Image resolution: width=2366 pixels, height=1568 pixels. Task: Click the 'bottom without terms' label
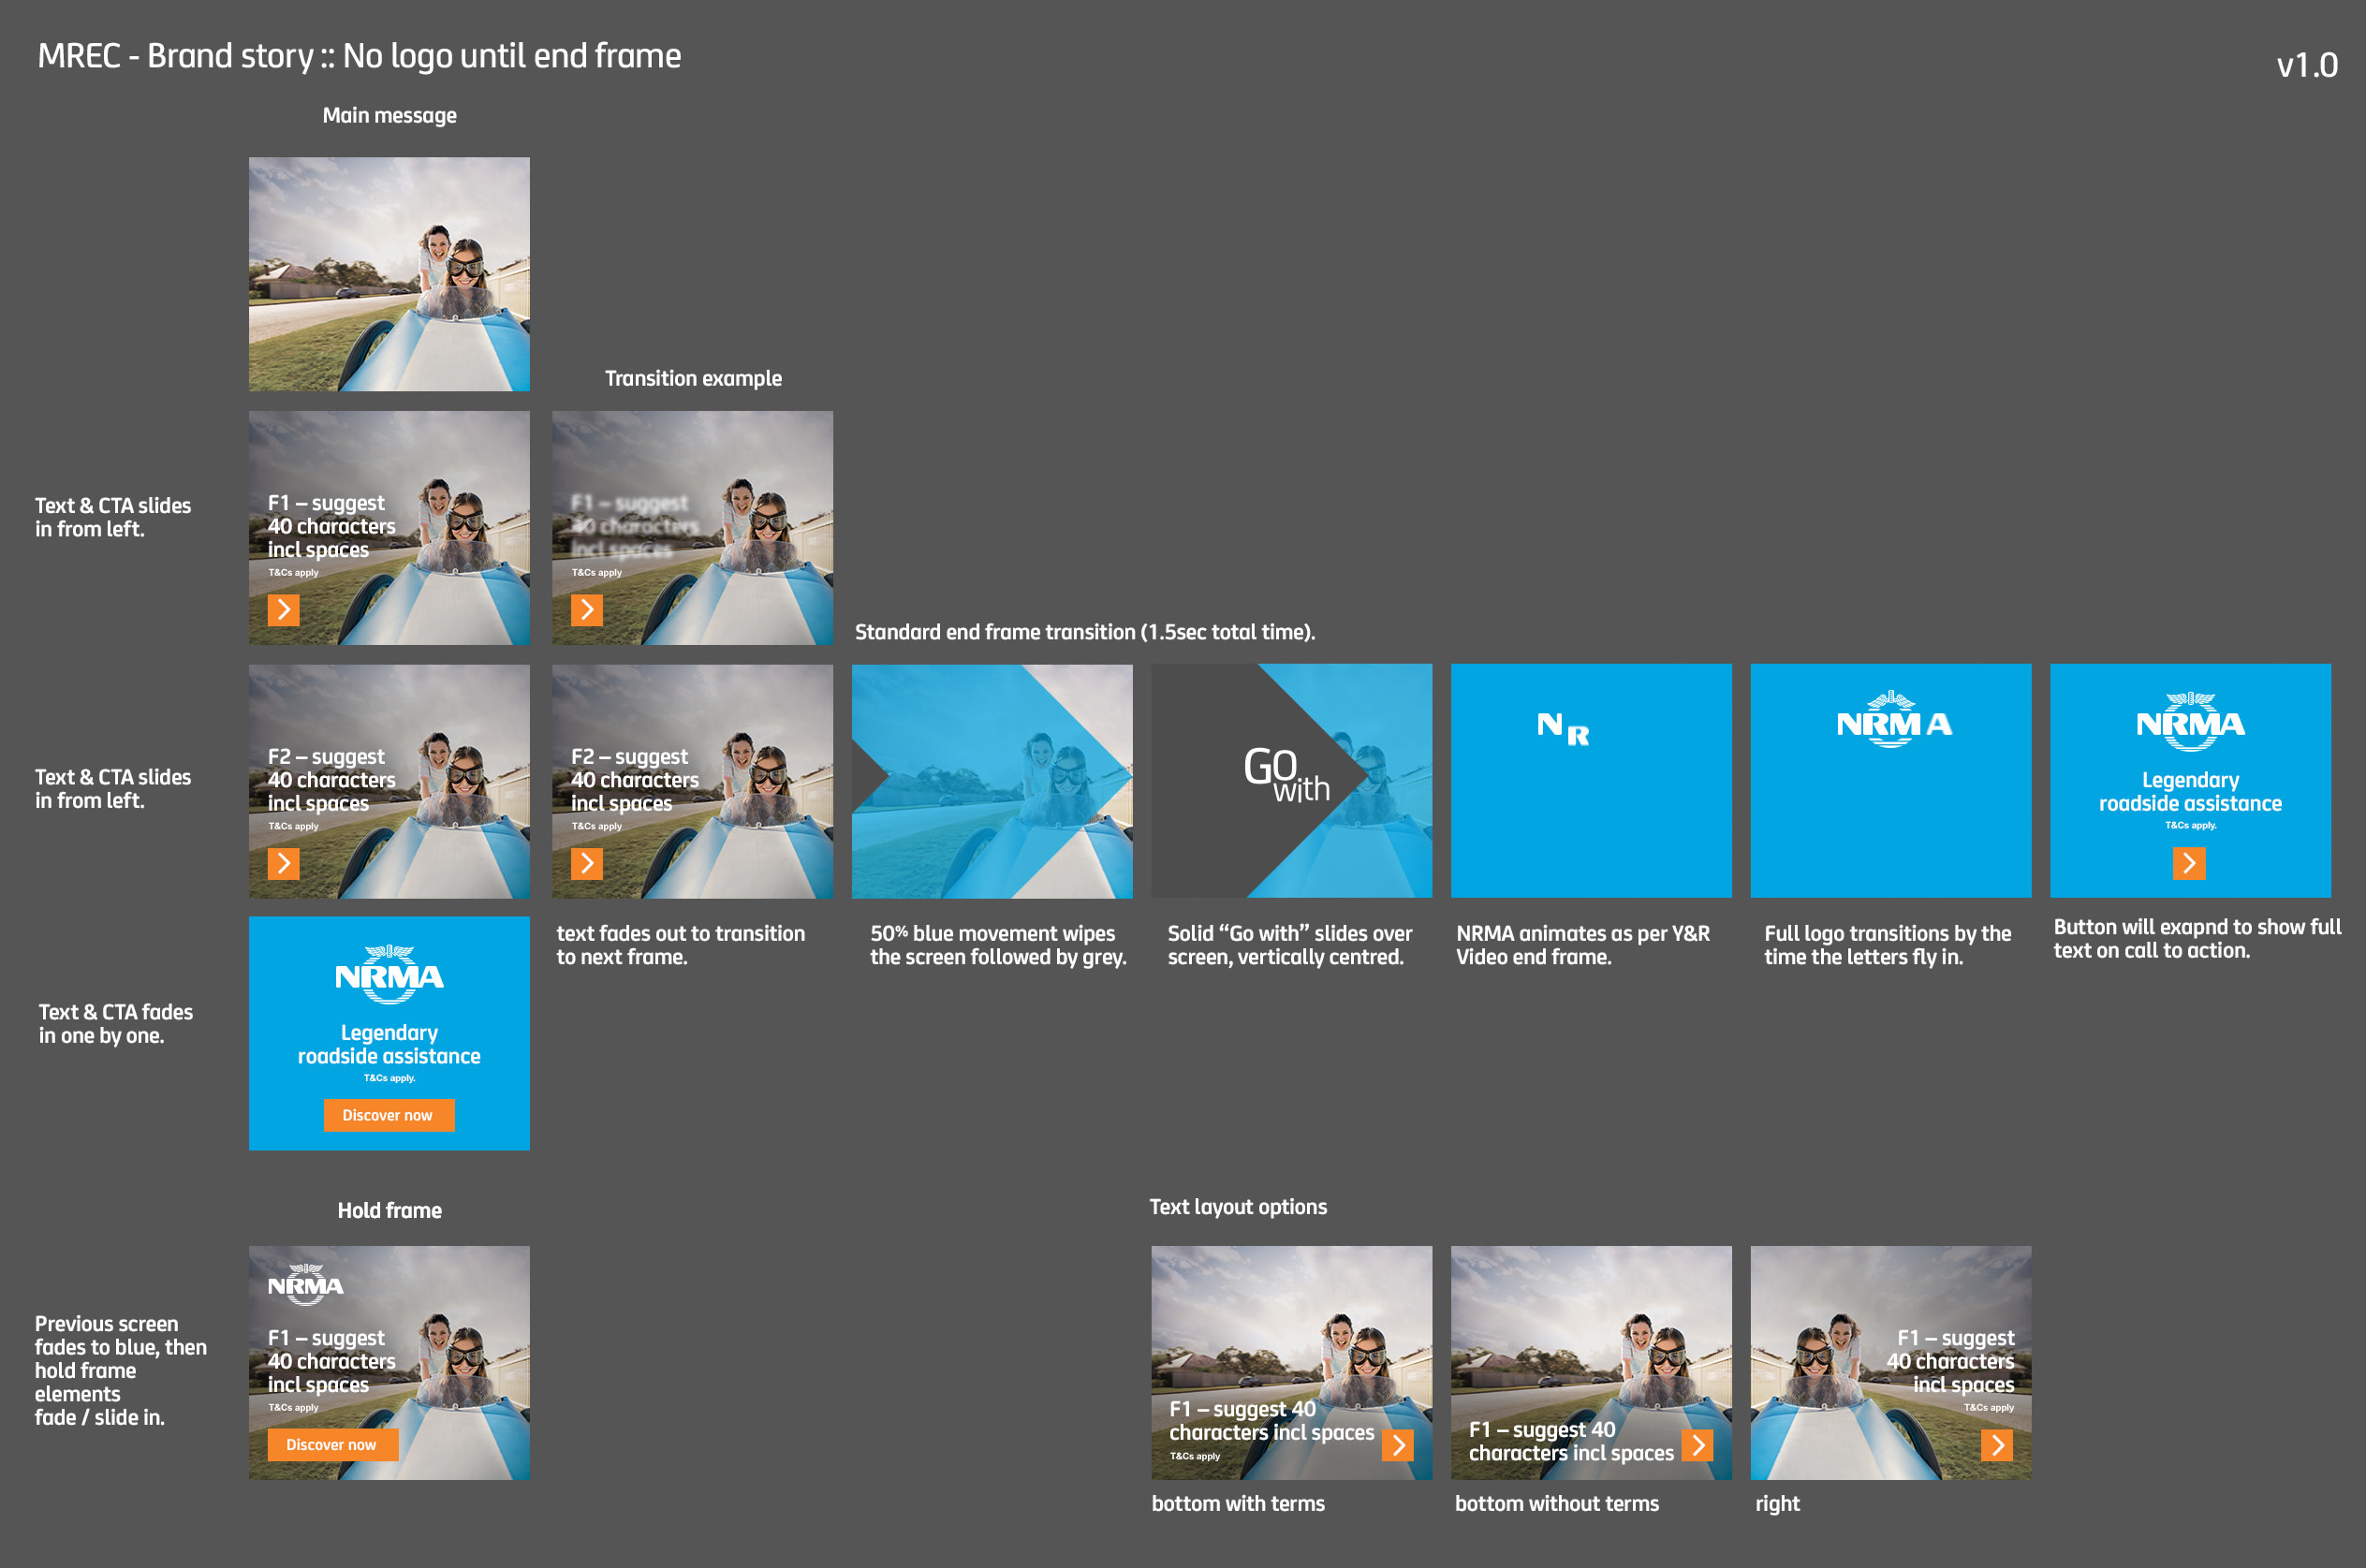[1557, 1504]
